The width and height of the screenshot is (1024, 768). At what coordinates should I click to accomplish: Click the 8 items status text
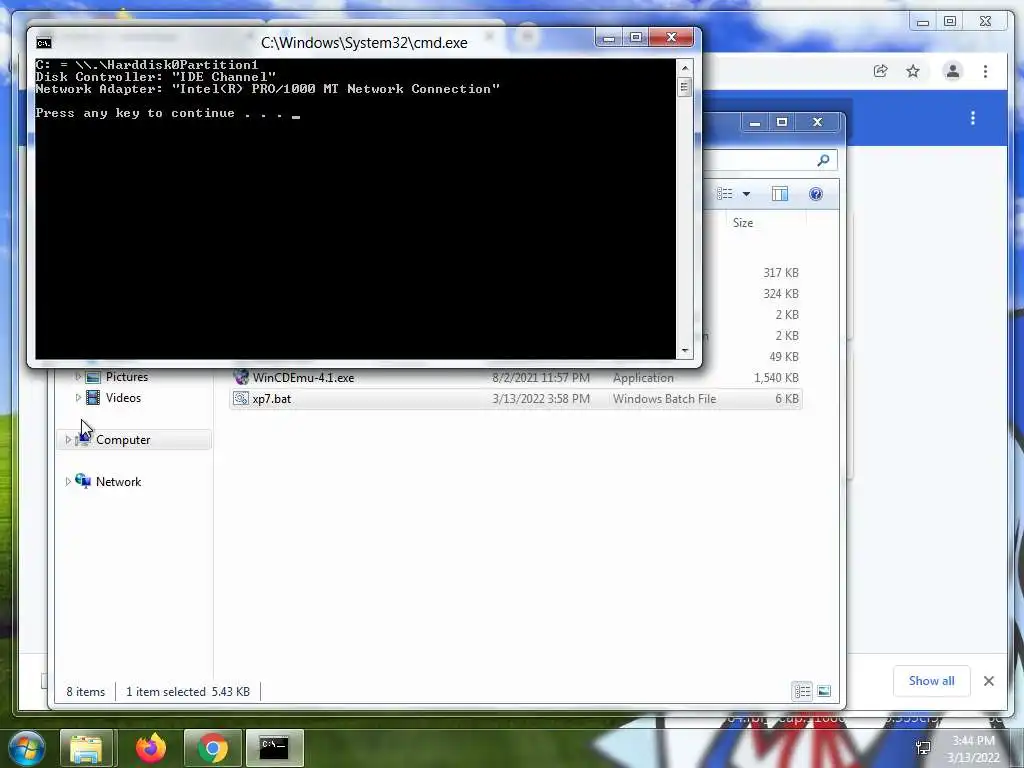pyautogui.click(x=86, y=692)
